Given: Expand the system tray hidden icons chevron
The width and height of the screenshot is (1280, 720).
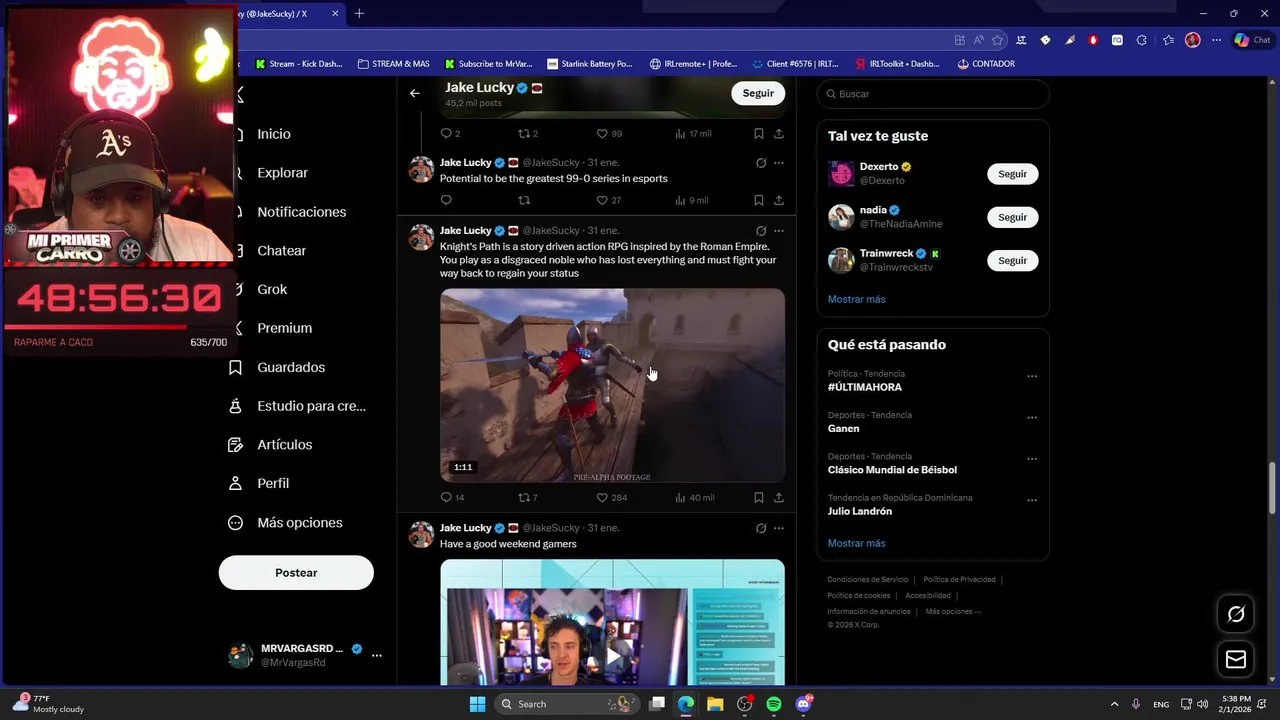Looking at the screenshot, I should (1114, 704).
